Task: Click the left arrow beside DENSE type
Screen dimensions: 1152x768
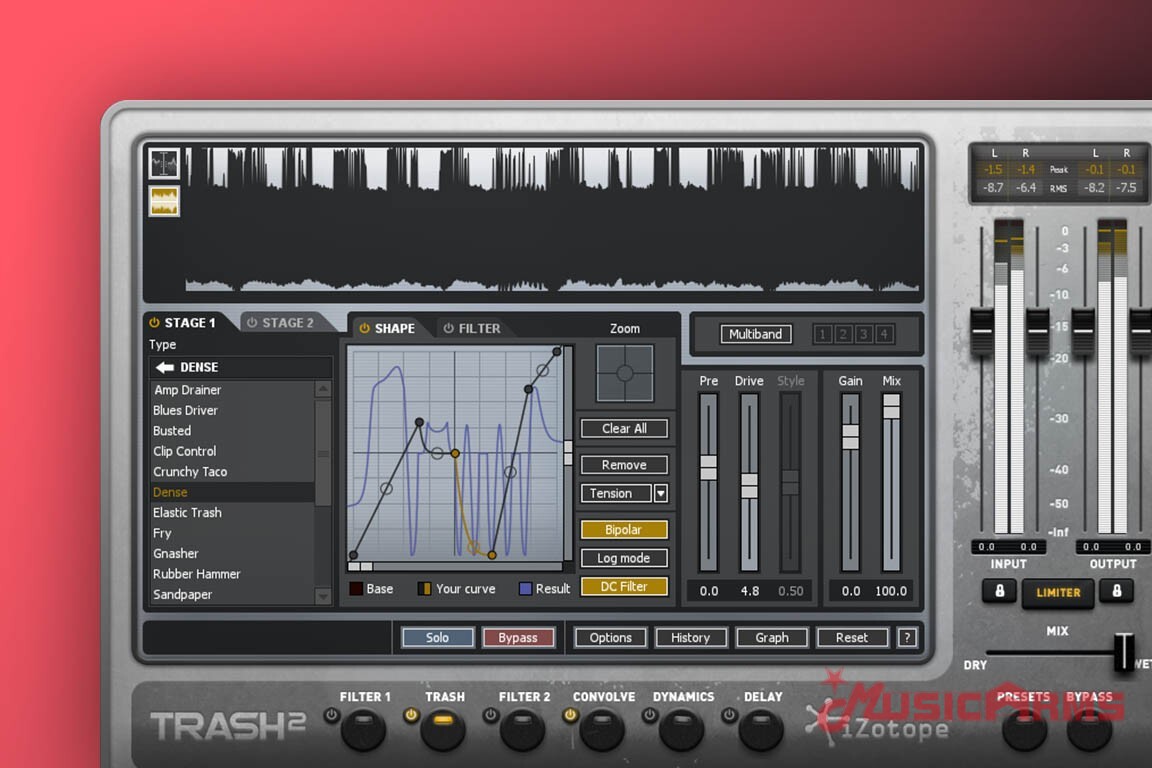Action: point(165,367)
